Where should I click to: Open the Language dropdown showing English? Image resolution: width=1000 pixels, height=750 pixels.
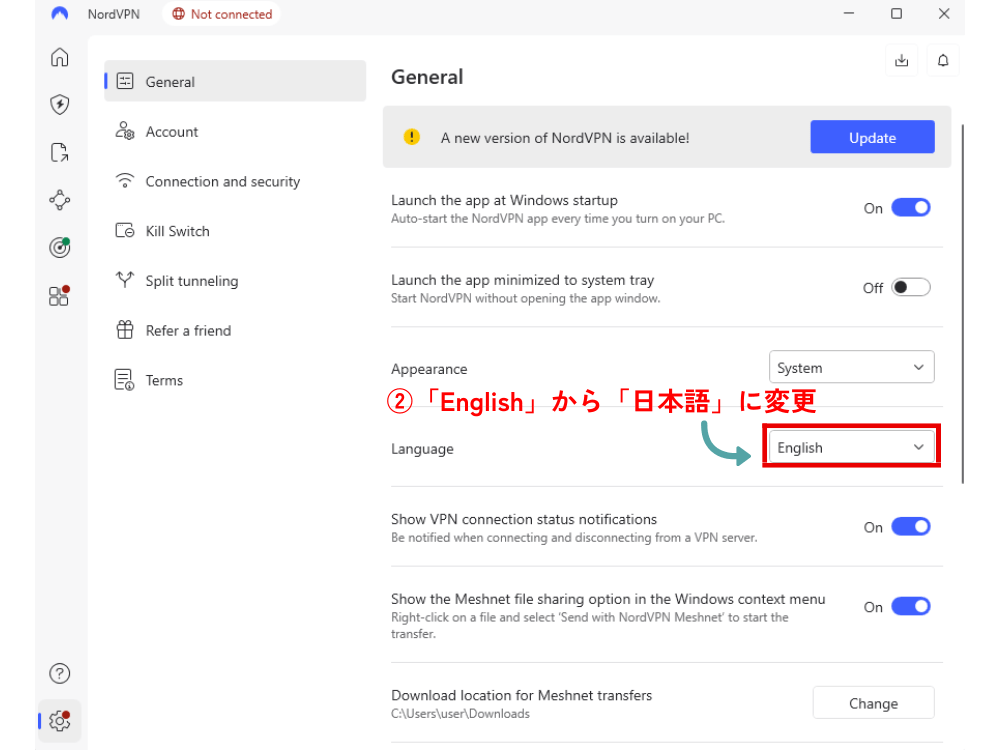pos(851,448)
